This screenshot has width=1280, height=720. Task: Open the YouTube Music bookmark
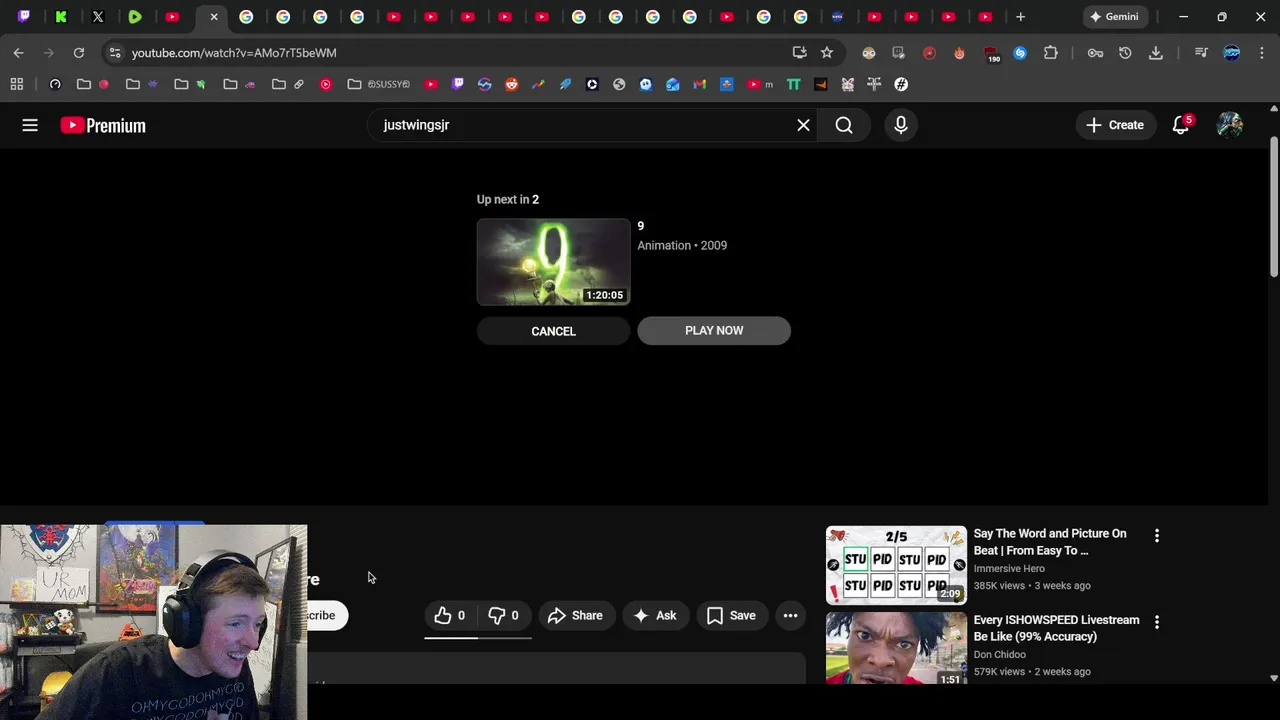[325, 84]
